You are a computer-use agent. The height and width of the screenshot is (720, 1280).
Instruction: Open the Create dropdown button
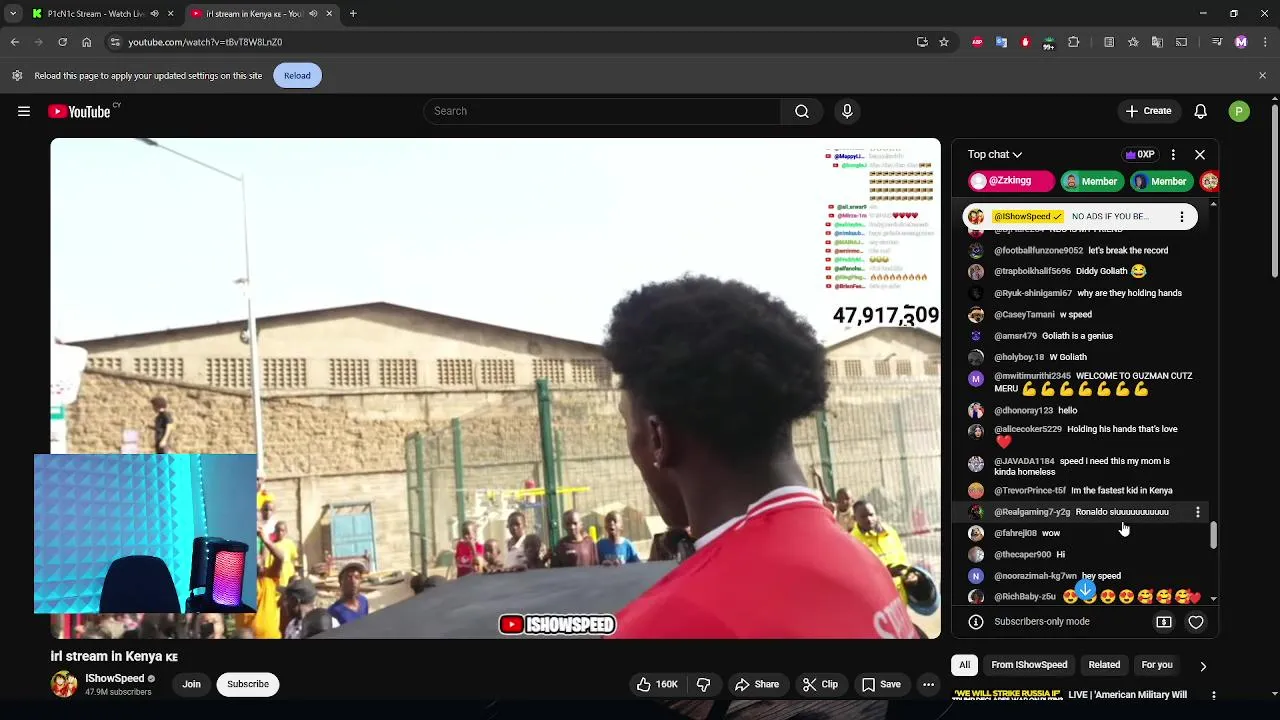coord(1148,111)
